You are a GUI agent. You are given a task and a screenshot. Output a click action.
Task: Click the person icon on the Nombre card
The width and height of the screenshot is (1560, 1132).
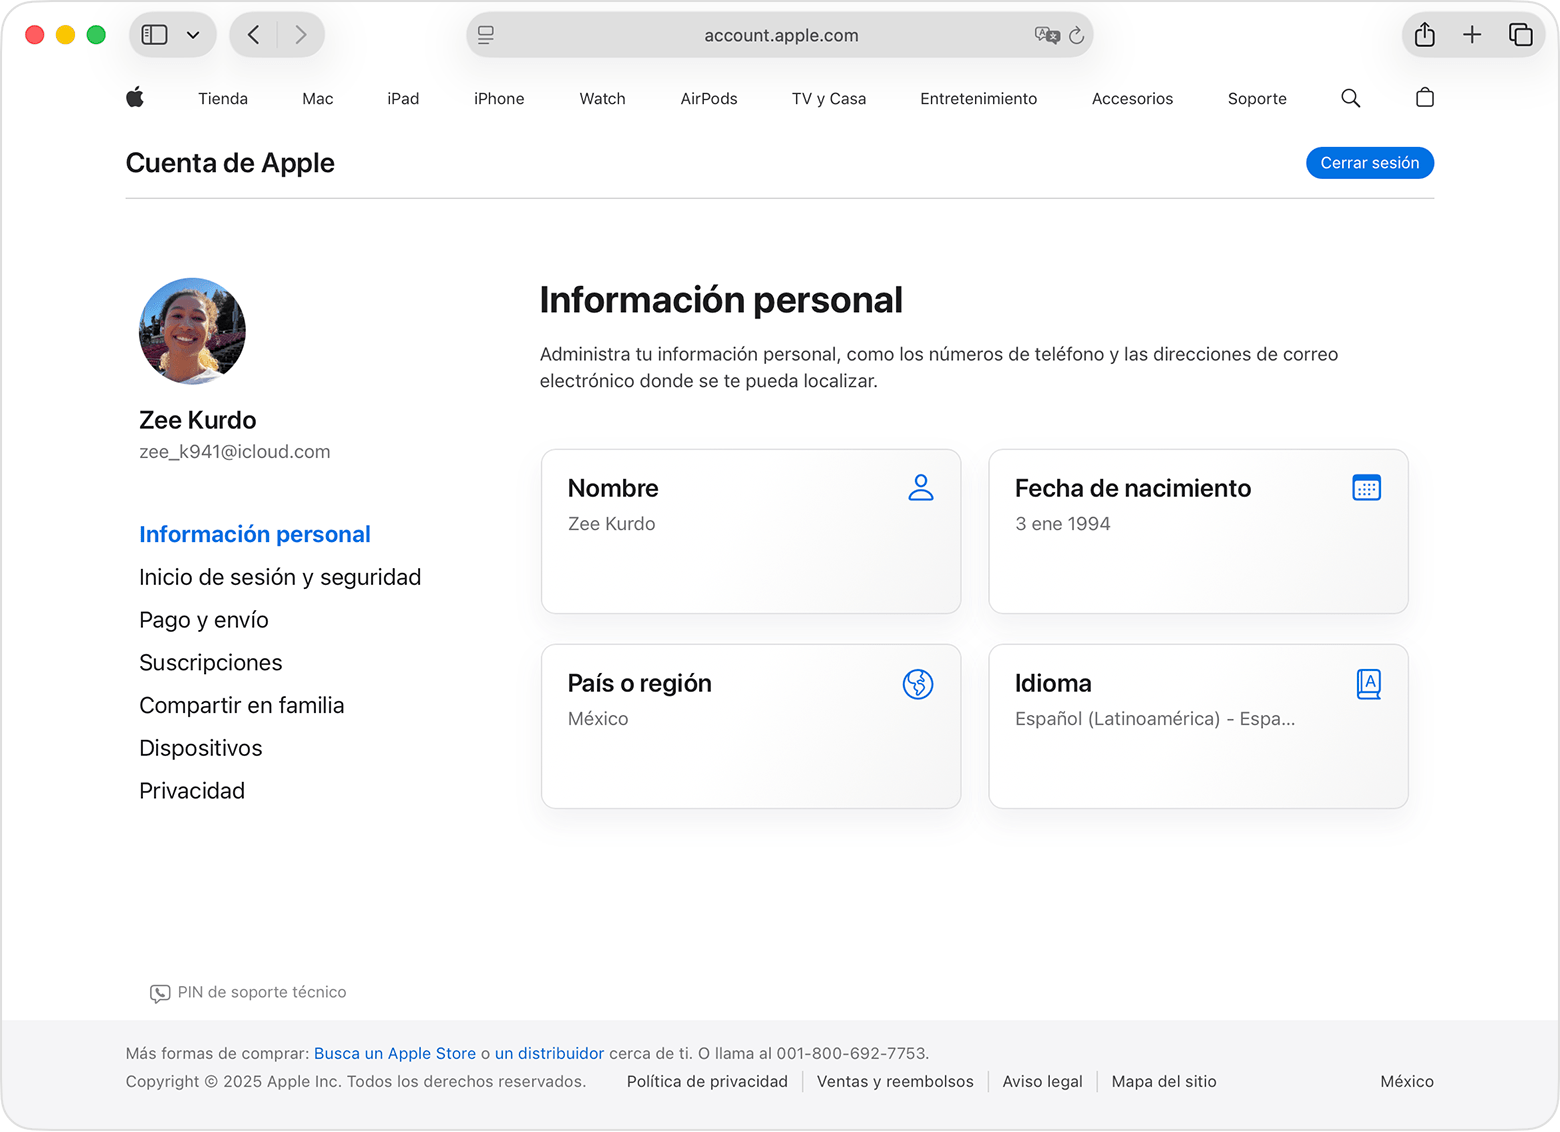(921, 488)
